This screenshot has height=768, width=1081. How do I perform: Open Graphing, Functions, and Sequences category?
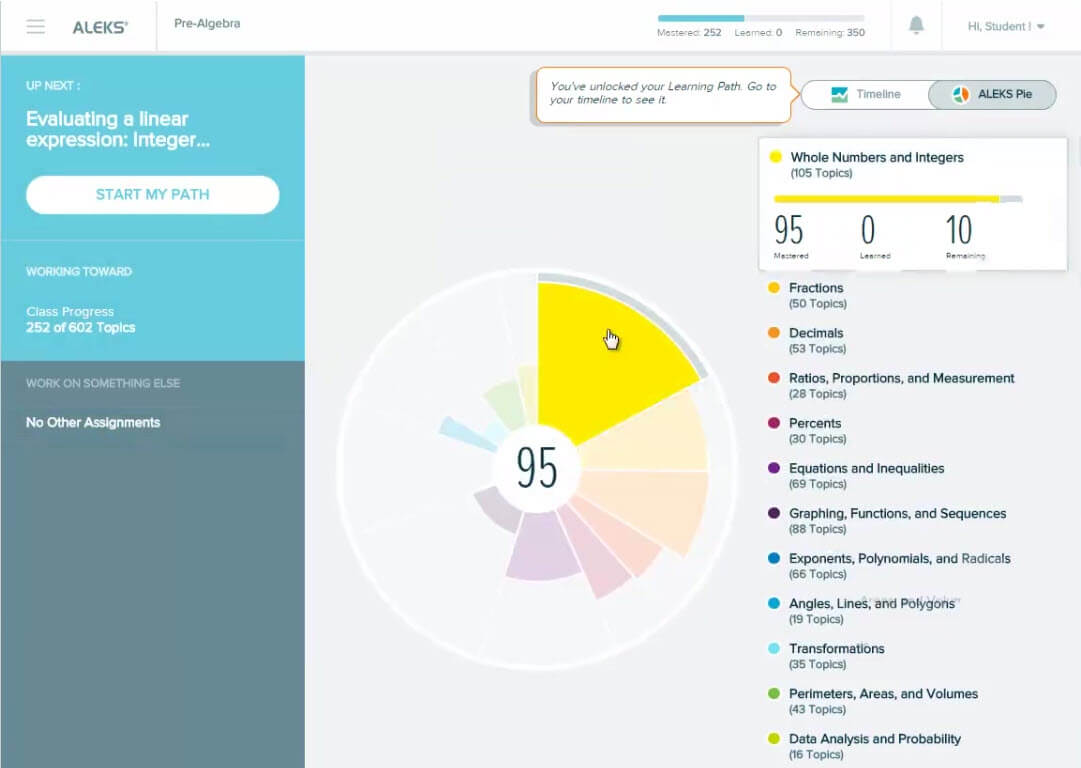coord(897,521)
